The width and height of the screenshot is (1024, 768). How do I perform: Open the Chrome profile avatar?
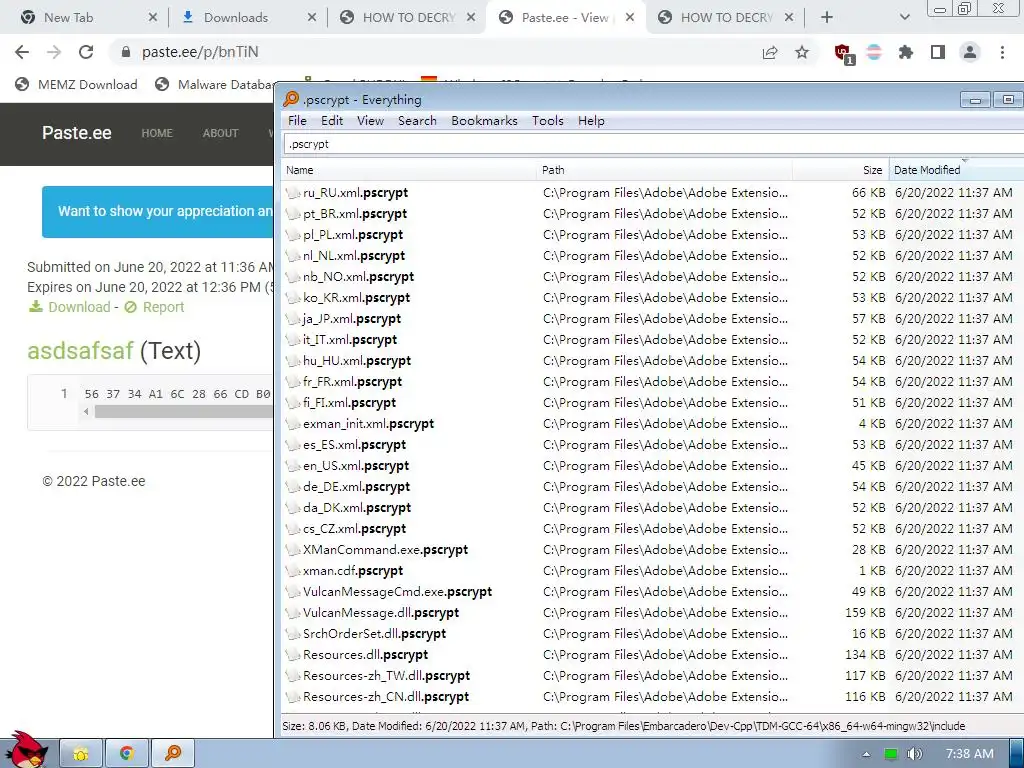point(970,52)
